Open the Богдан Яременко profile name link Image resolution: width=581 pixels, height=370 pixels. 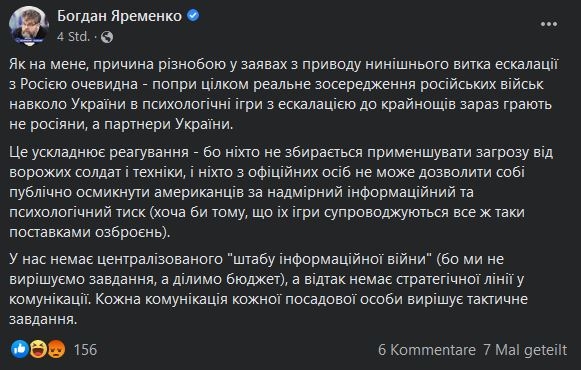119,16
